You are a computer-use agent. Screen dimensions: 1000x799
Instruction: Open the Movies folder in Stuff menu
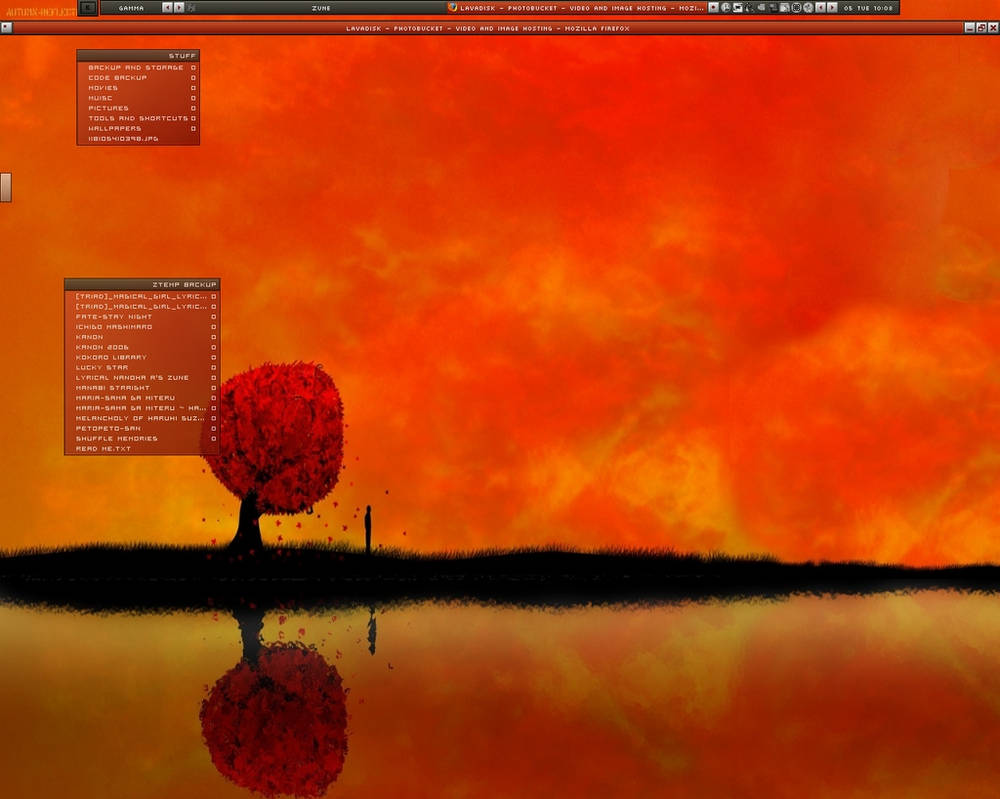[138, 87]
